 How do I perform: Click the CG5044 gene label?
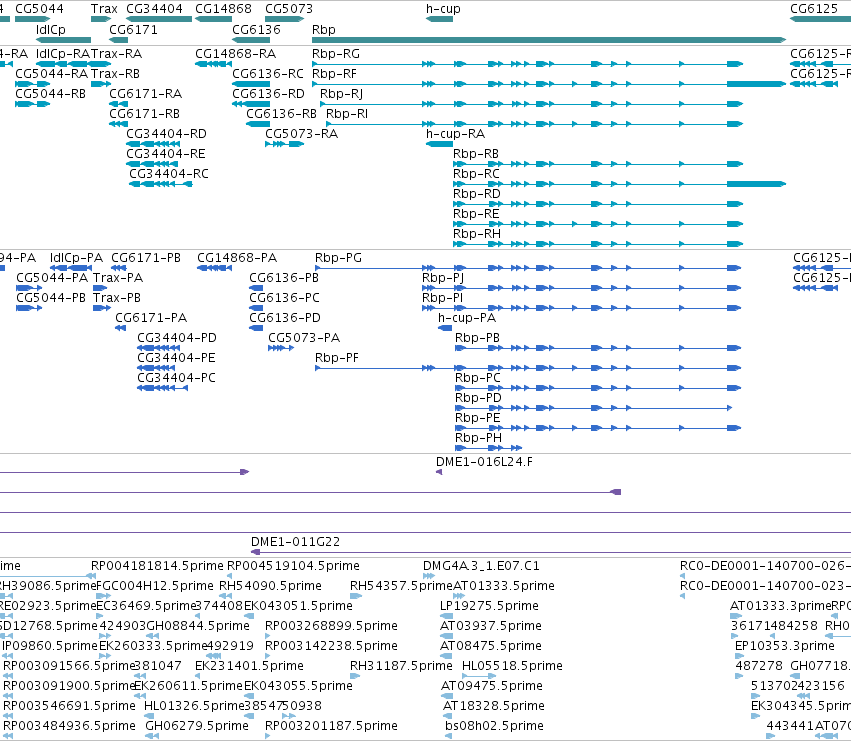[39, 9]
